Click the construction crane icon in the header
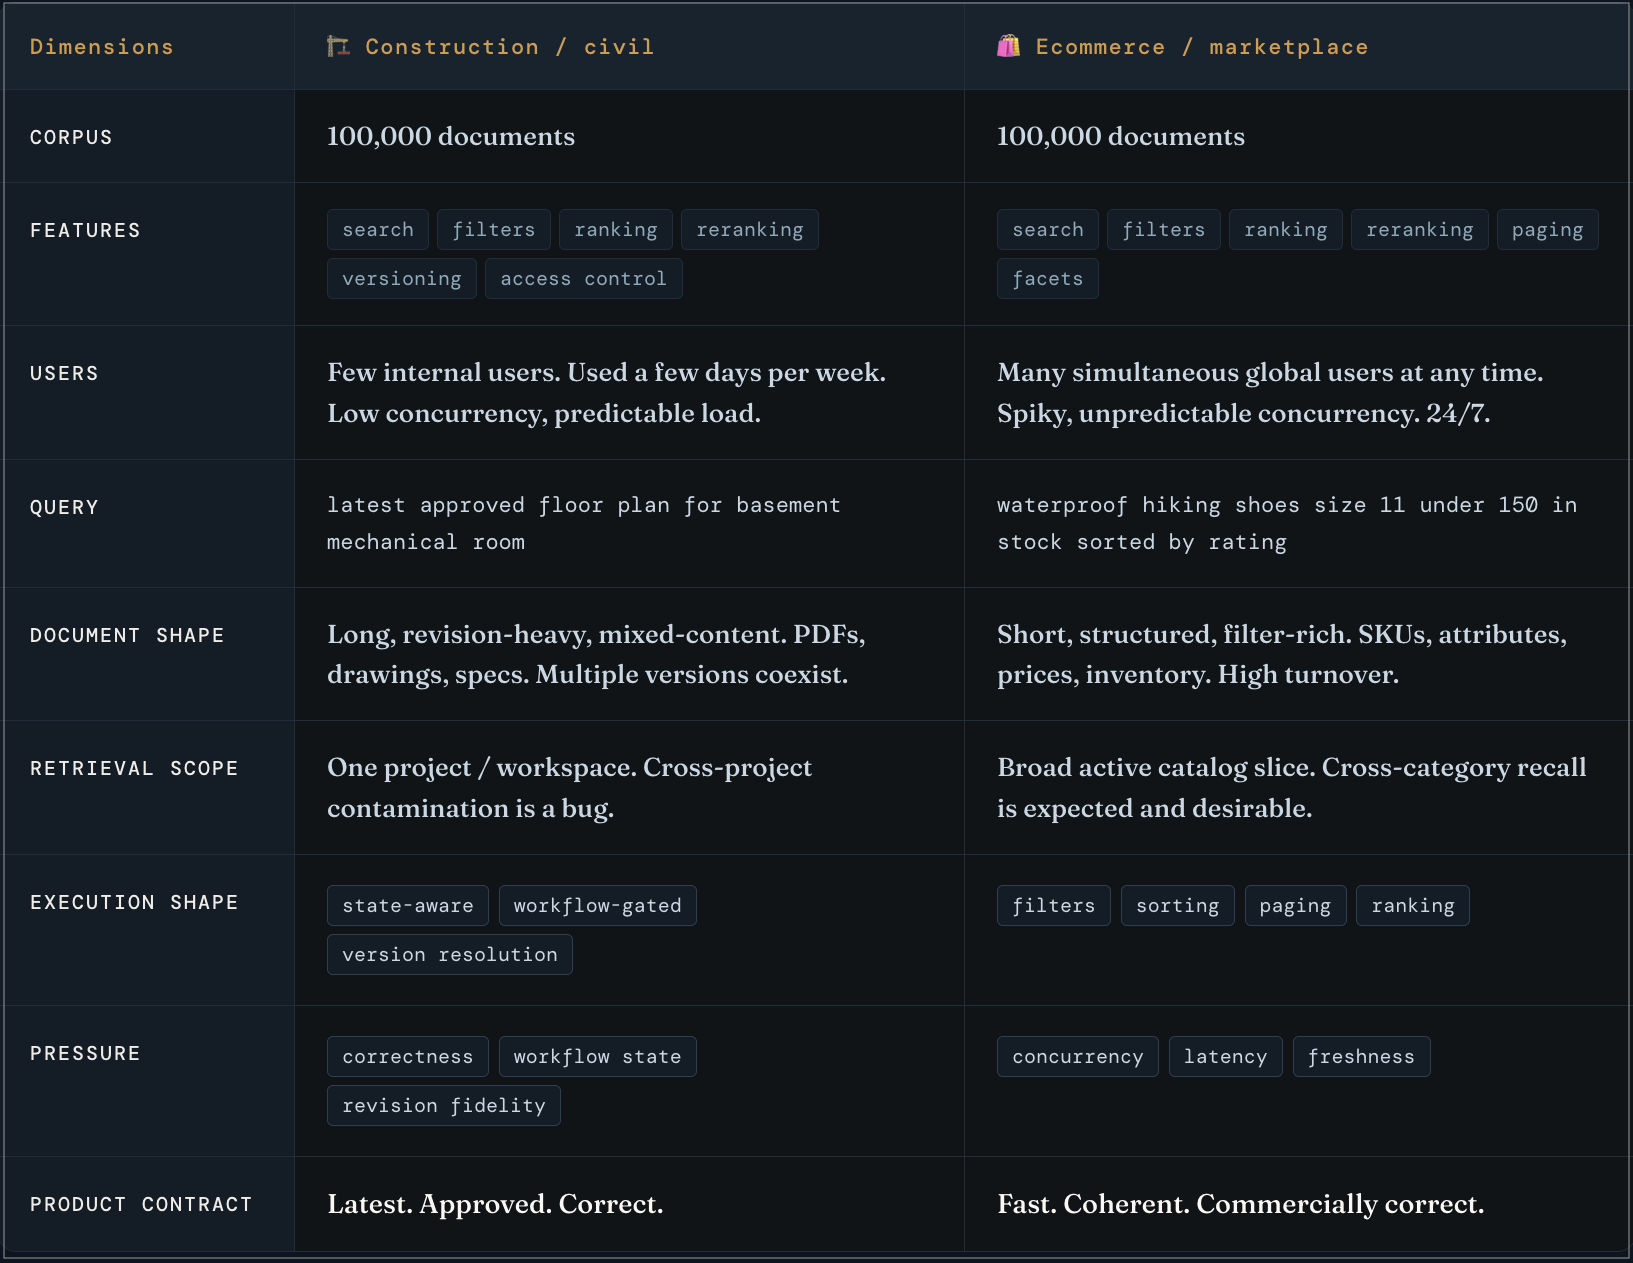The width and height of the screenshot is (1633, 1263). (337, 45)
